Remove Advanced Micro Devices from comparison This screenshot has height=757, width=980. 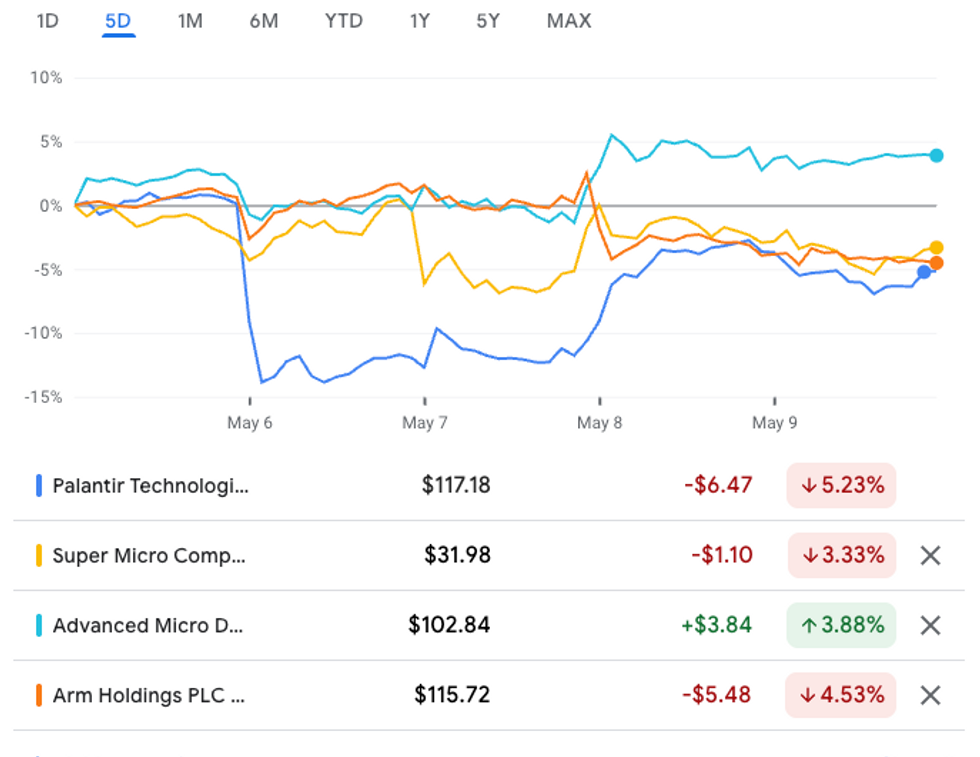(930, 625)
